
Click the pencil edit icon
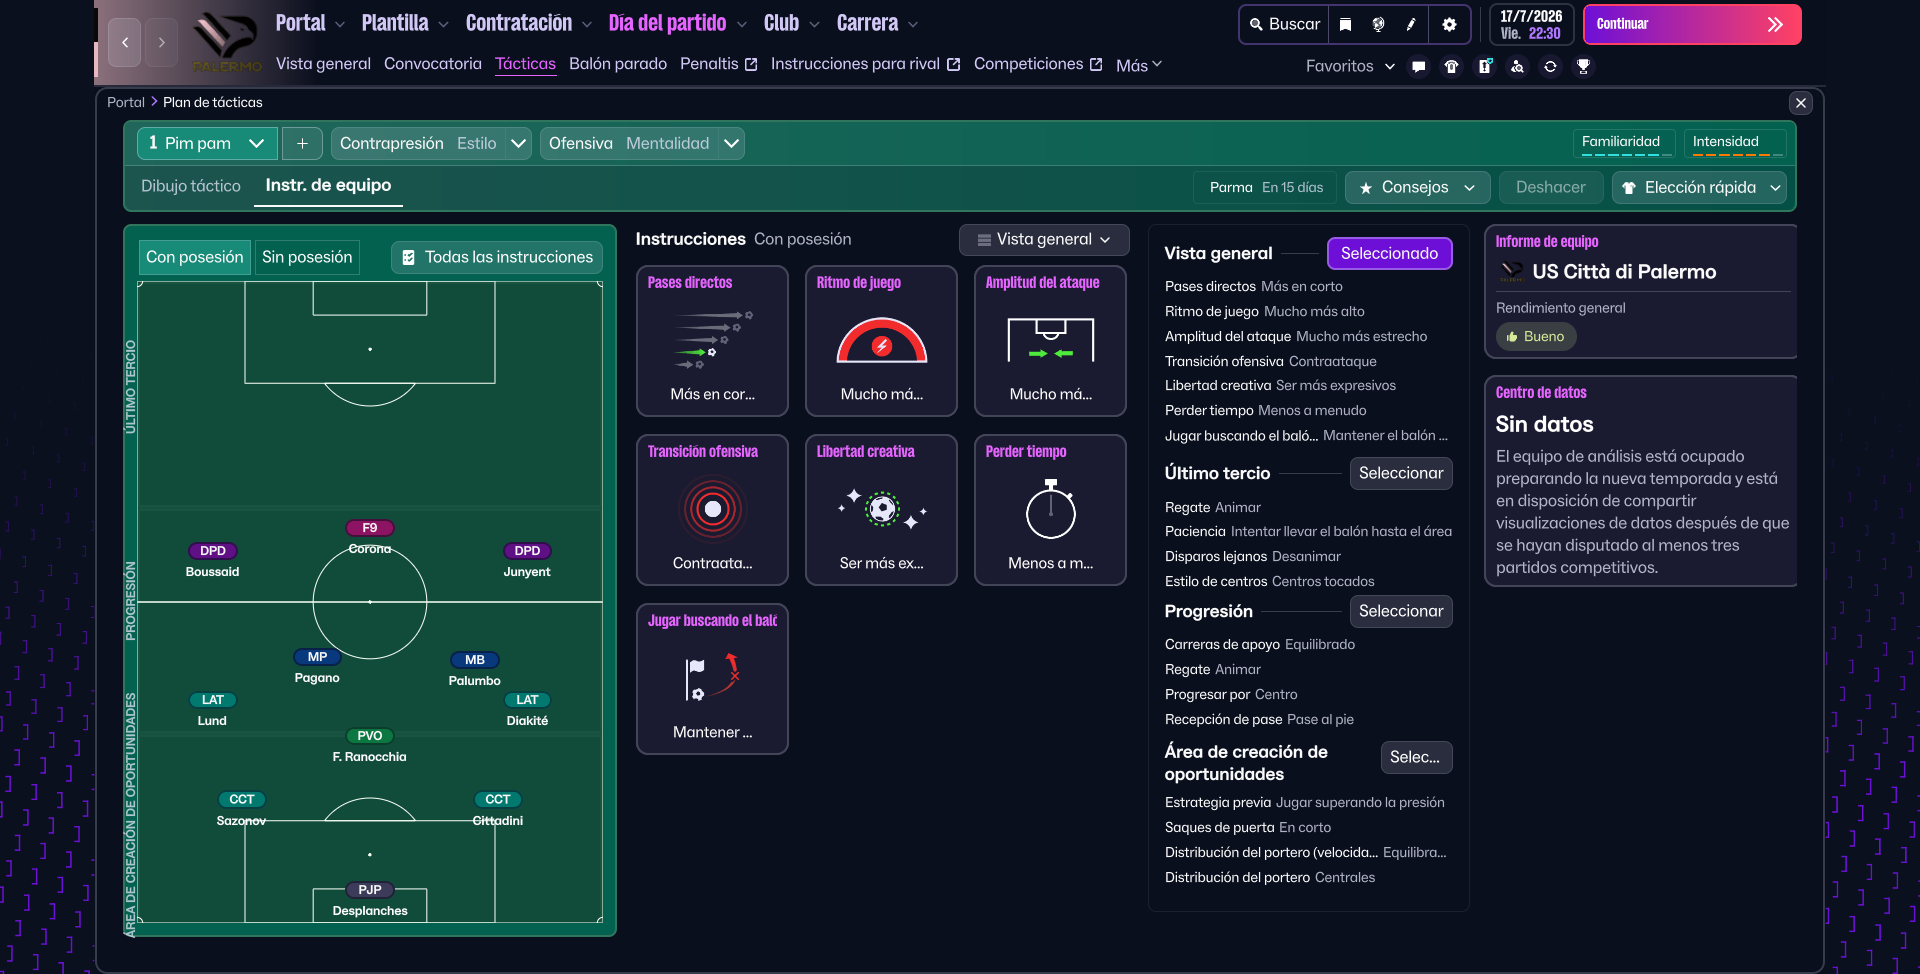click(x=1411, y=25)
